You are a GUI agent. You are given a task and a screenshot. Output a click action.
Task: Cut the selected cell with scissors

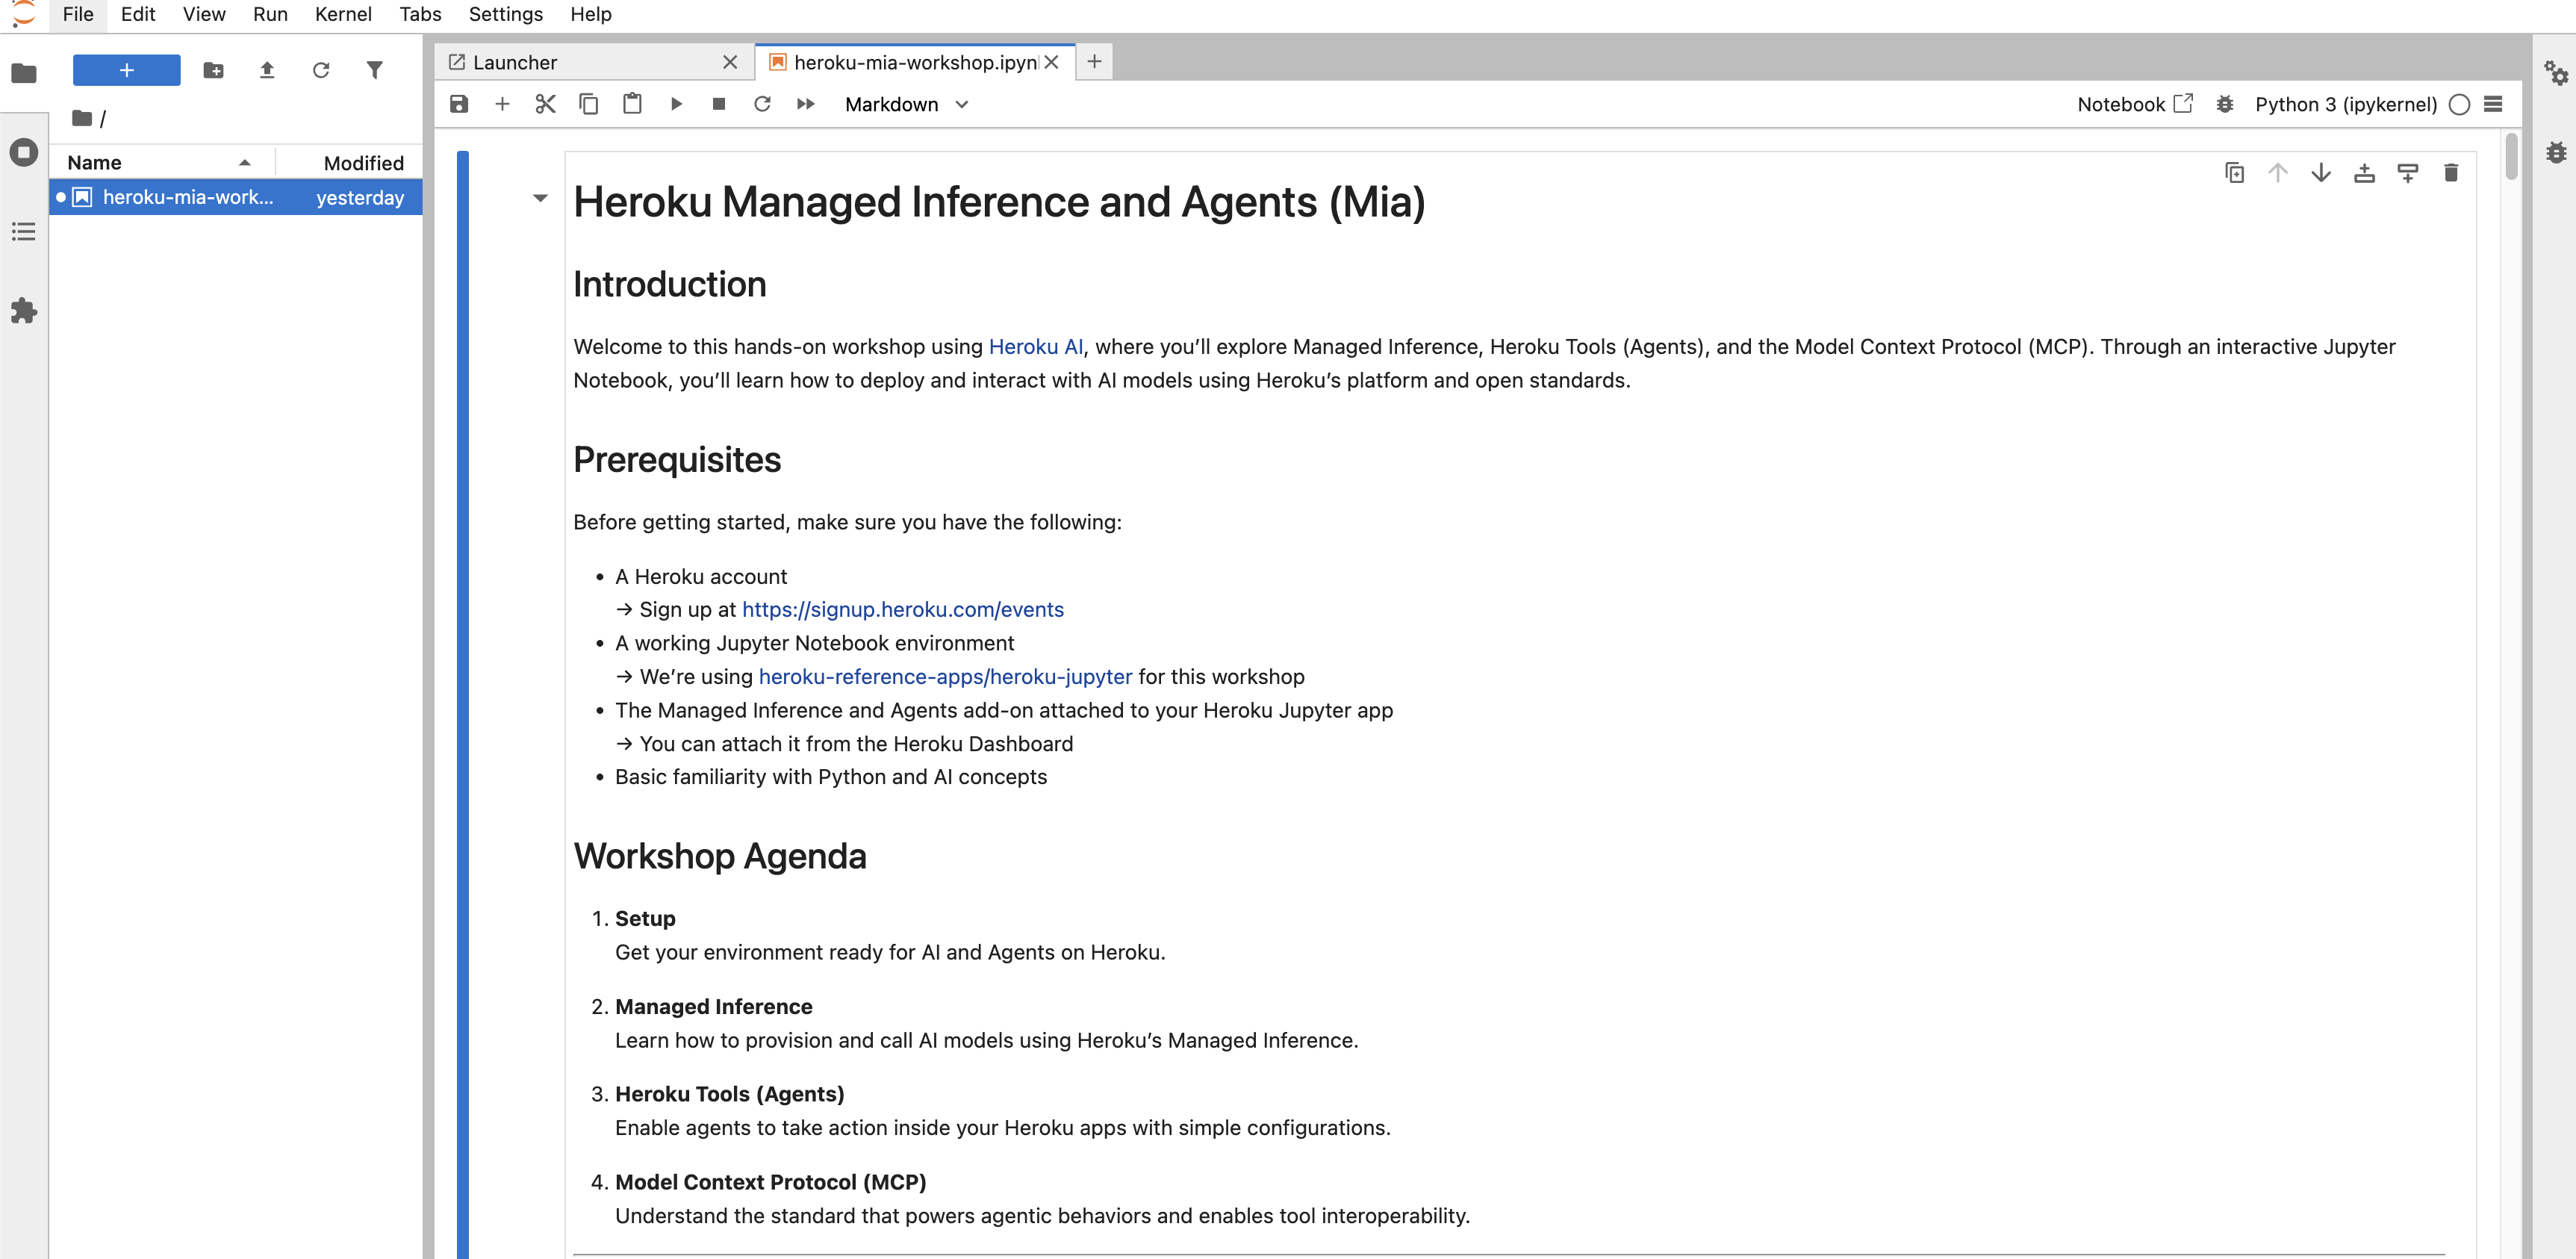(545, 104)
